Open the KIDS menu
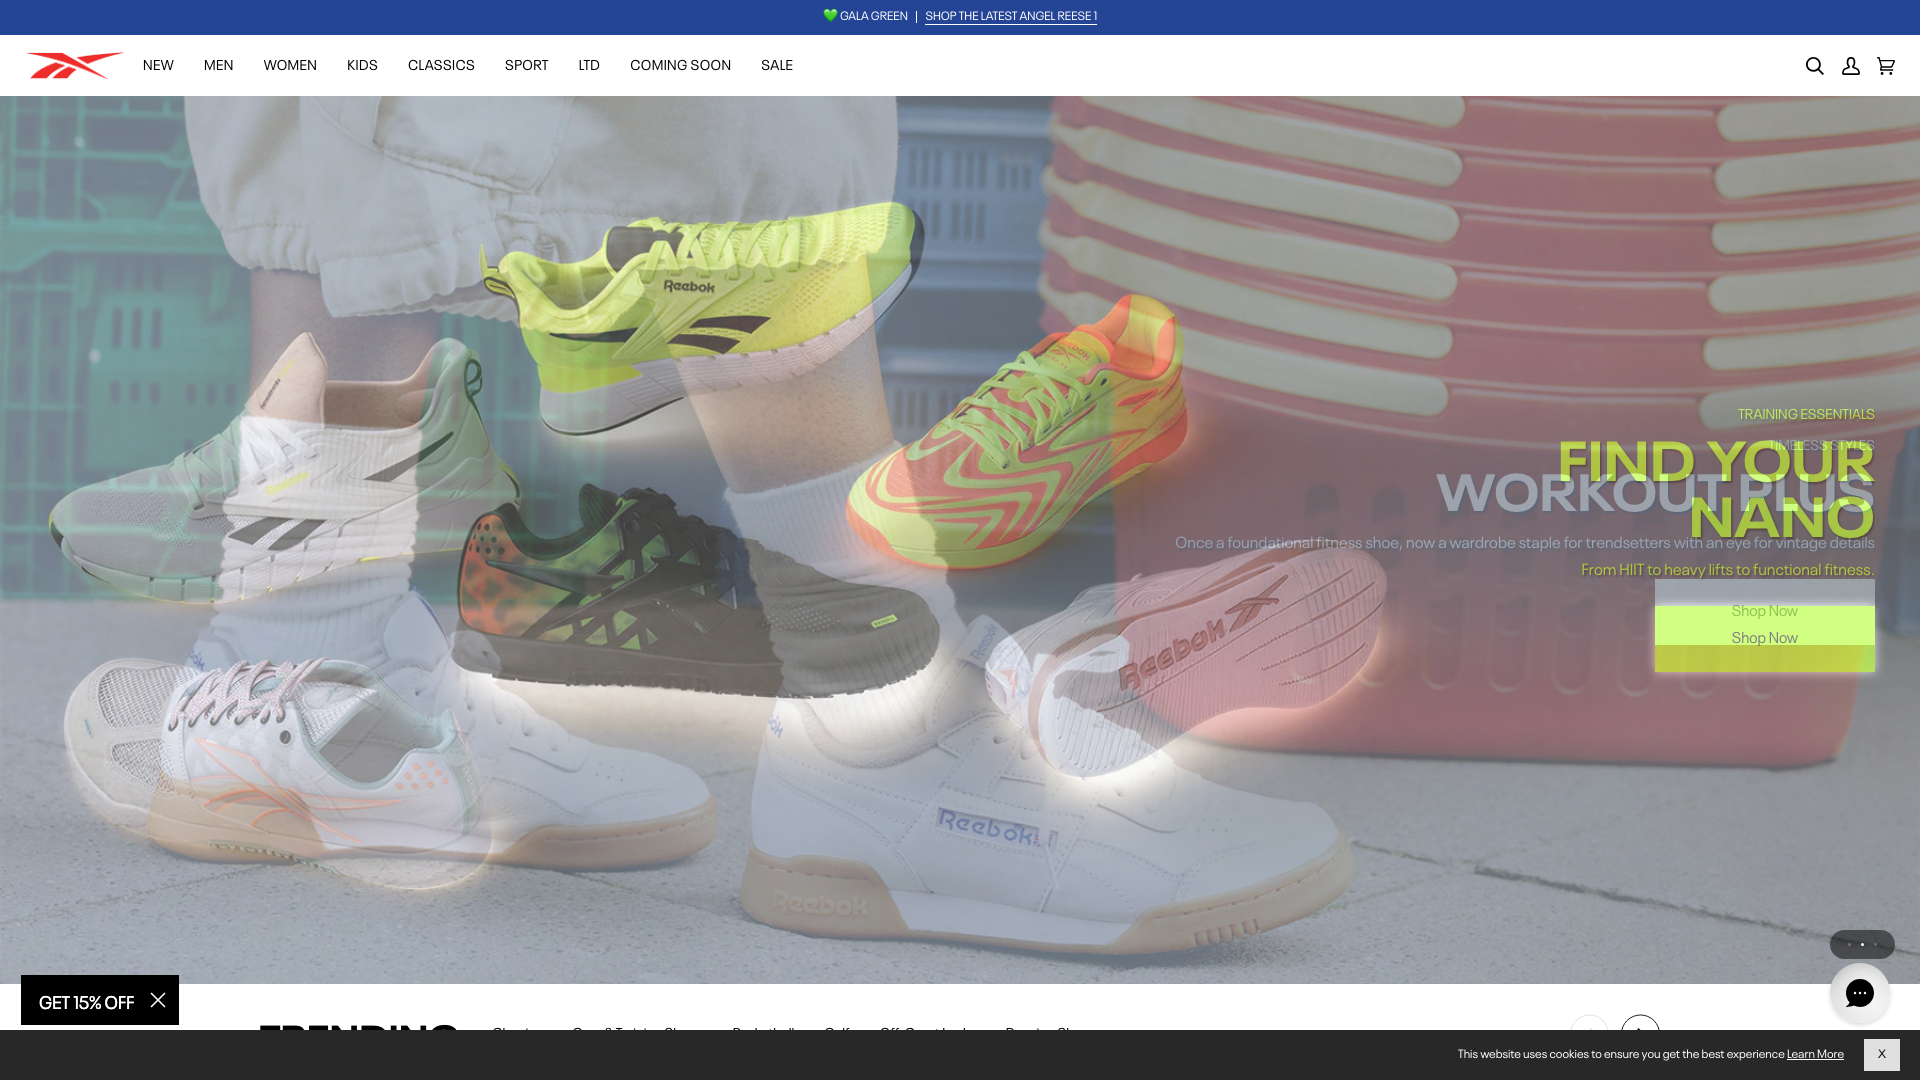The width and height of the screenshot is (1920, 1080). click(x=362, y=65)
